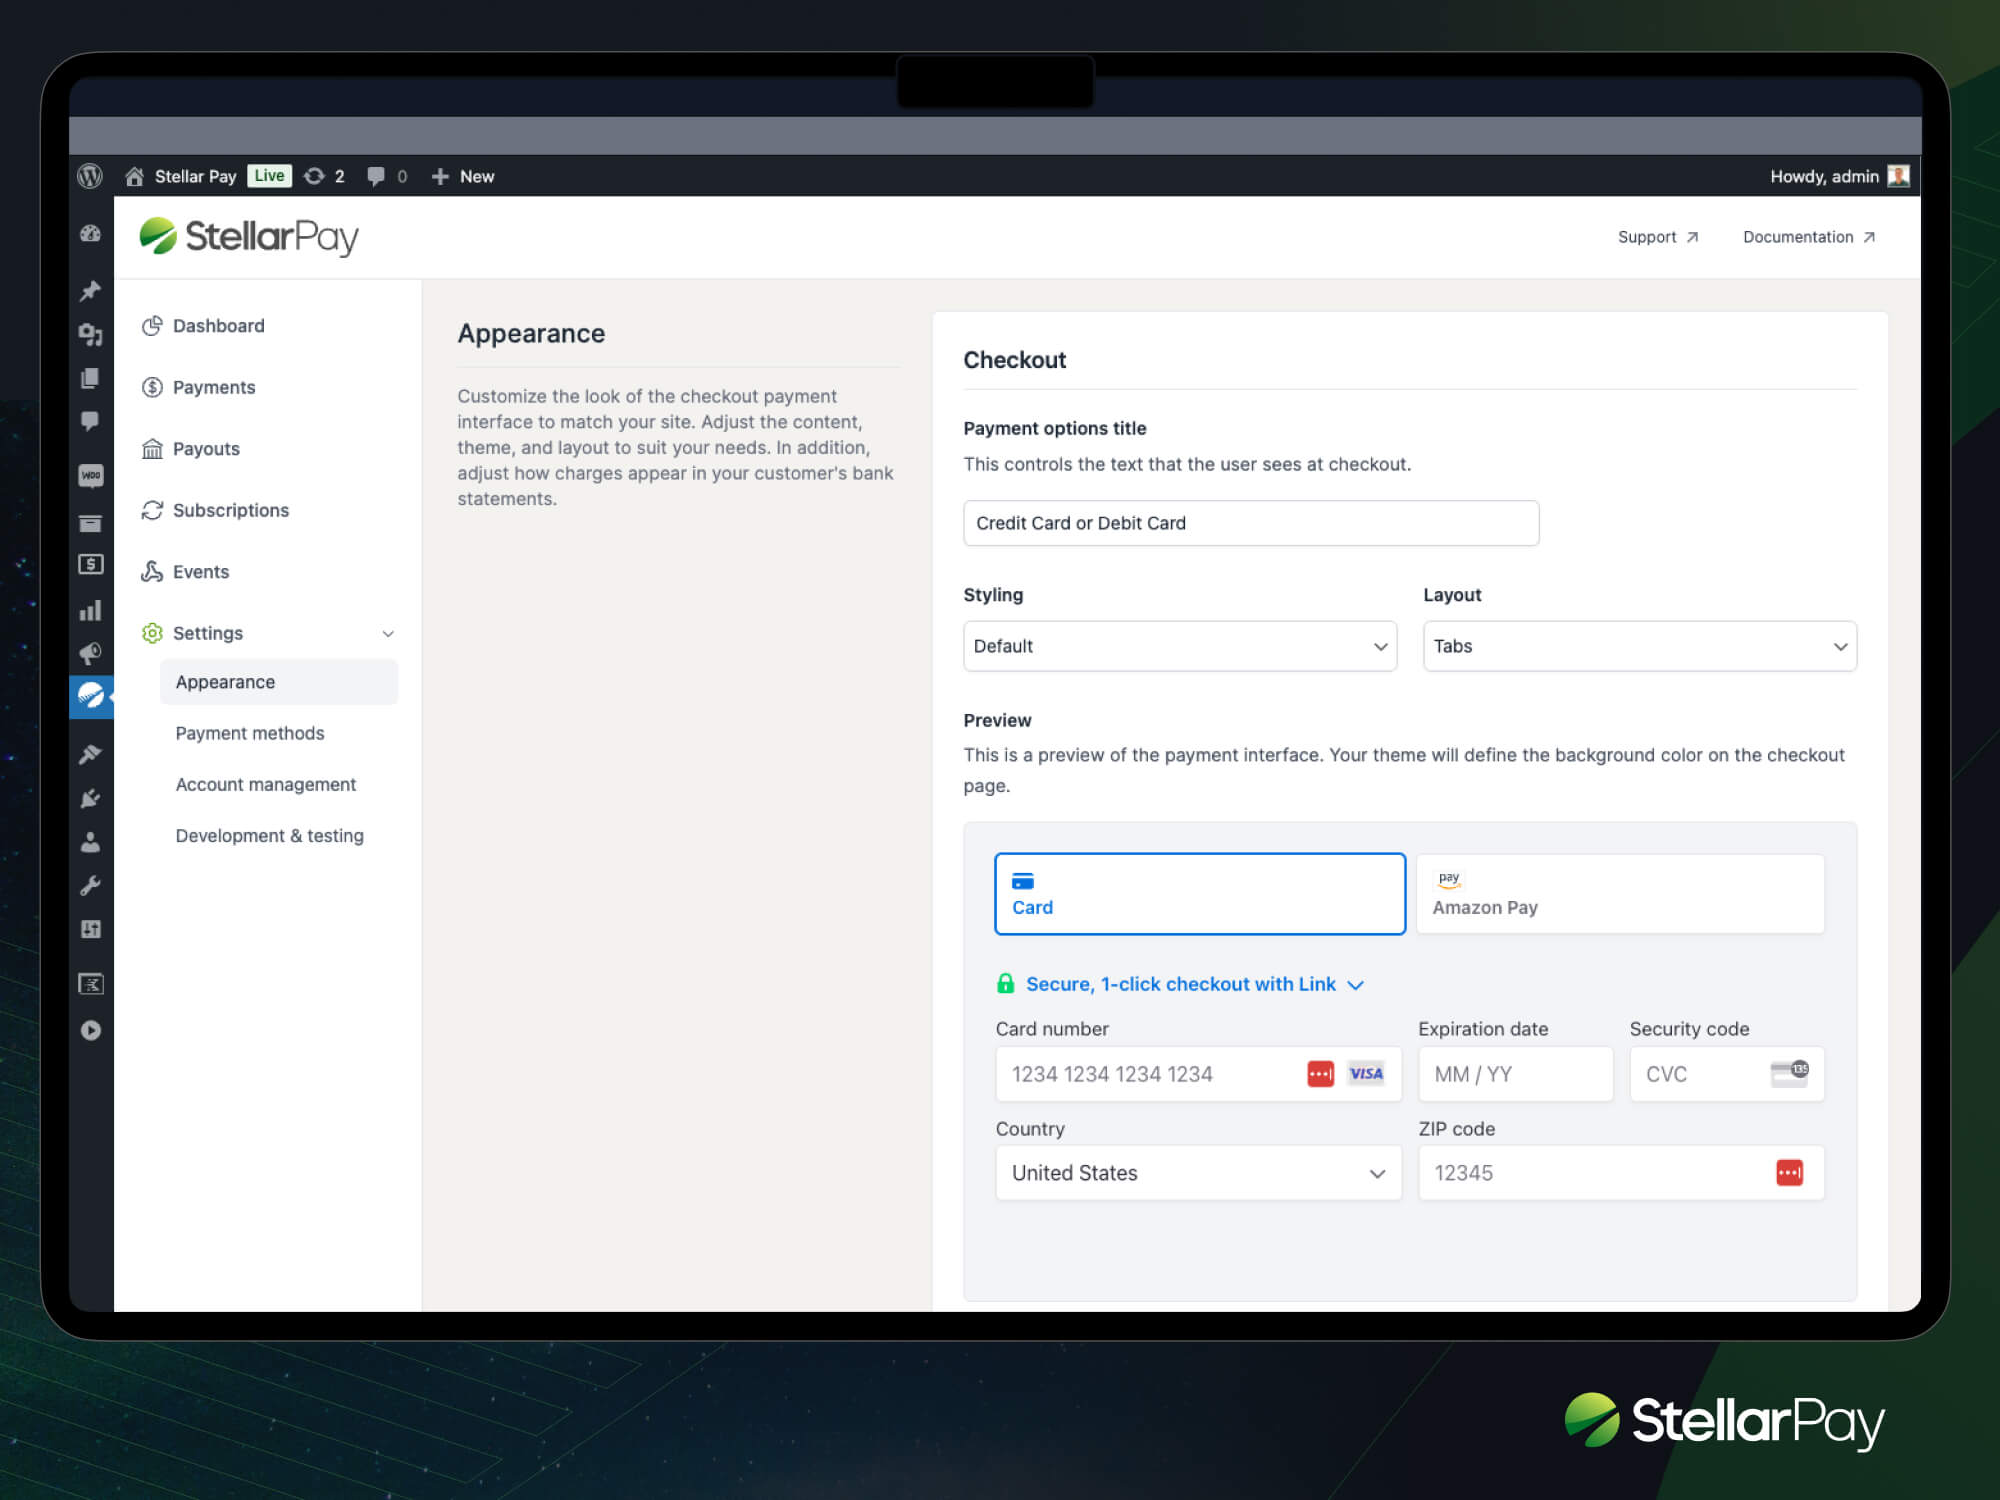The image size is (2000, 1500).
Task: Click the plus icon beside New
Action: 440,176
